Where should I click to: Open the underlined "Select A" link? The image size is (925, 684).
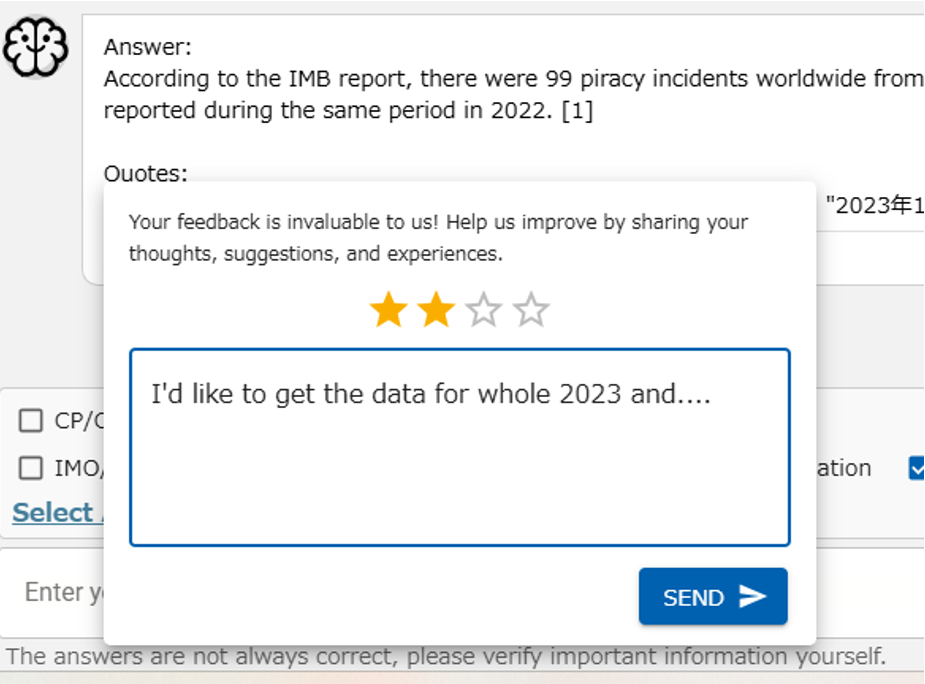tap(53, 513)
